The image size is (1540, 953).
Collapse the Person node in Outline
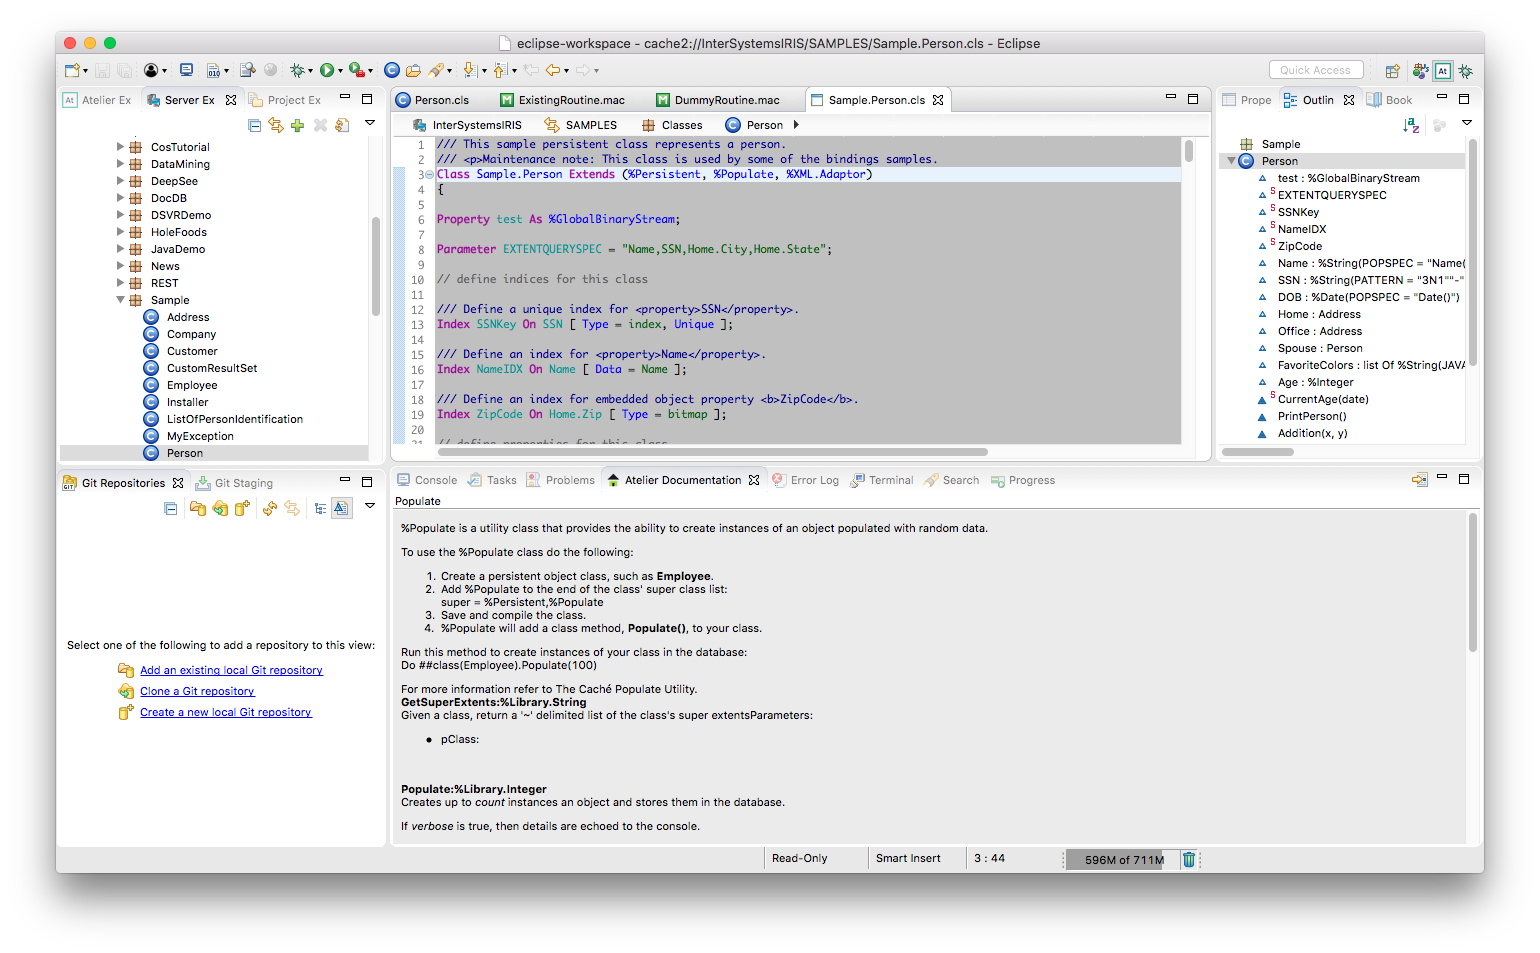1231,161
